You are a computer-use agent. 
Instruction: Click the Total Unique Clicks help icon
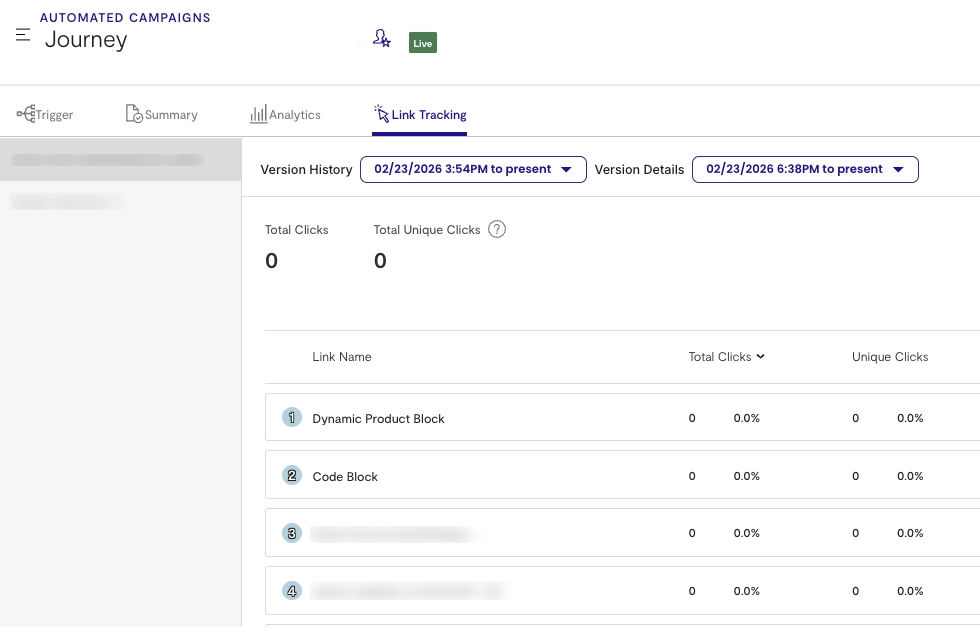[x=497, y=229]
